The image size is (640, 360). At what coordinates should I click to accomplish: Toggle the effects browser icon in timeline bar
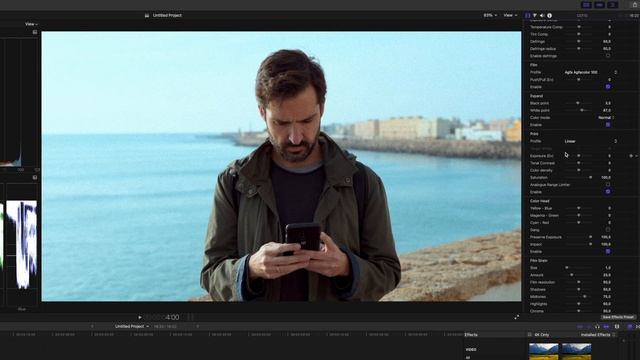630,327
